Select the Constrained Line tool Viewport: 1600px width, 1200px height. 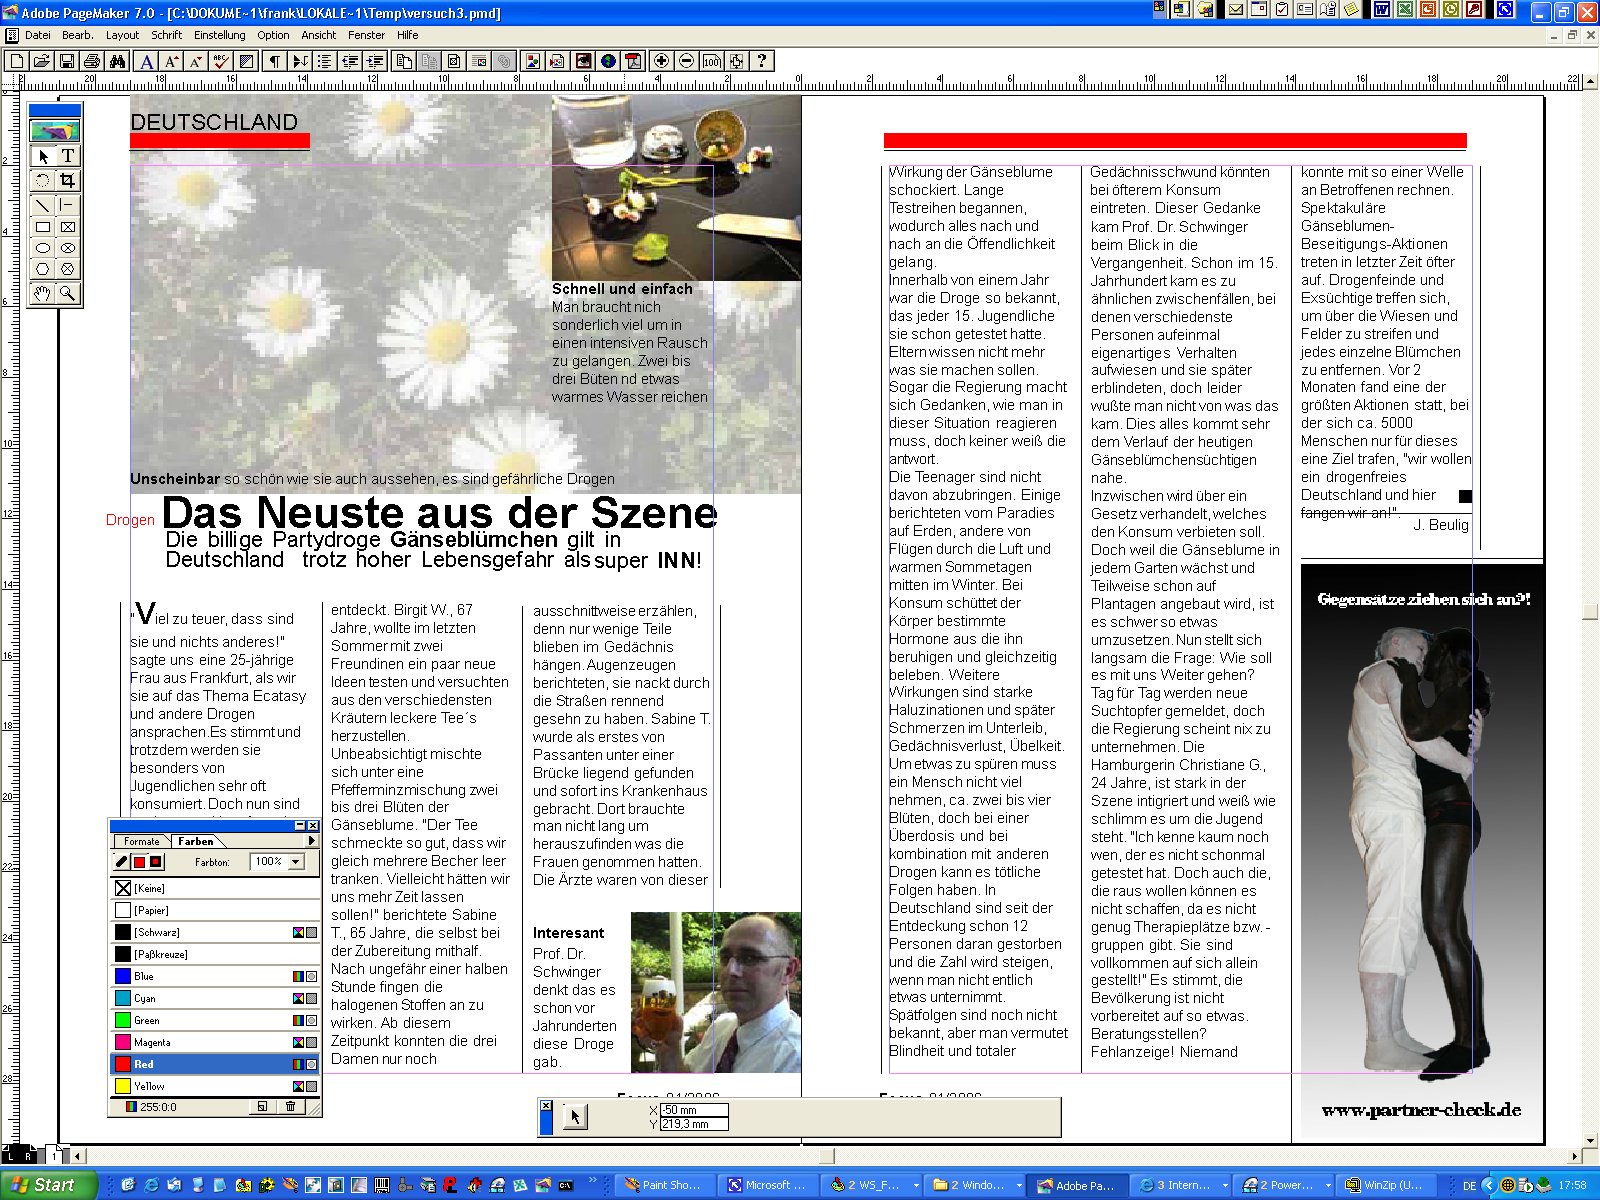pyautogui.click(x=67, y=205)
